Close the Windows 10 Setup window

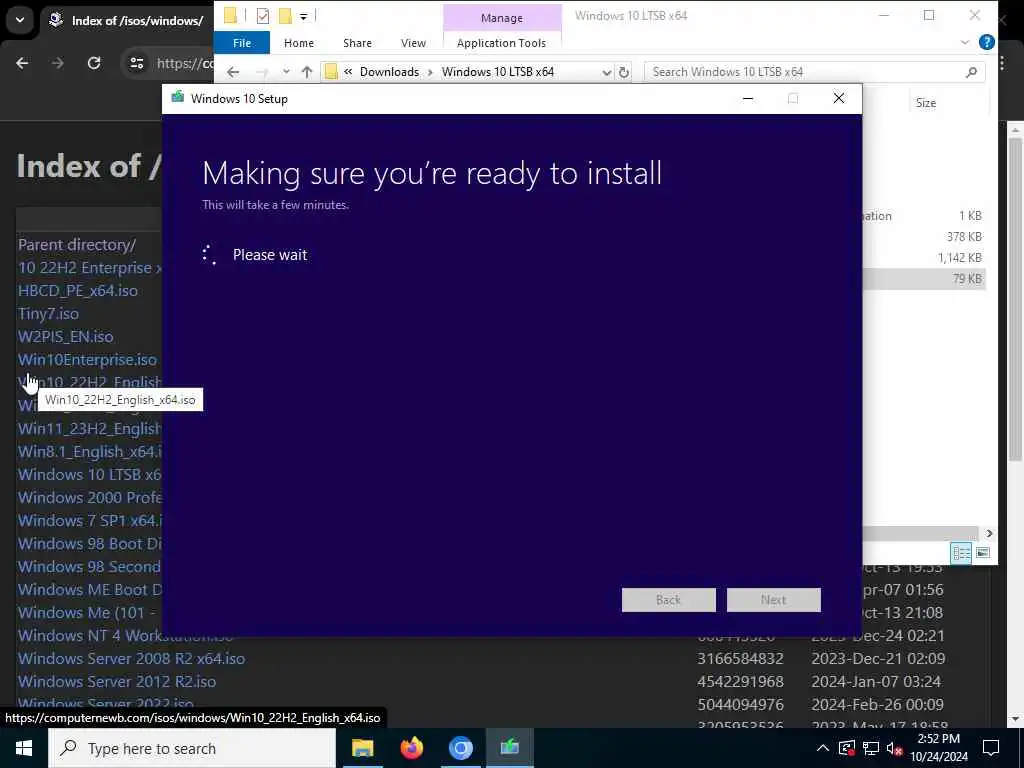point(839,99)
